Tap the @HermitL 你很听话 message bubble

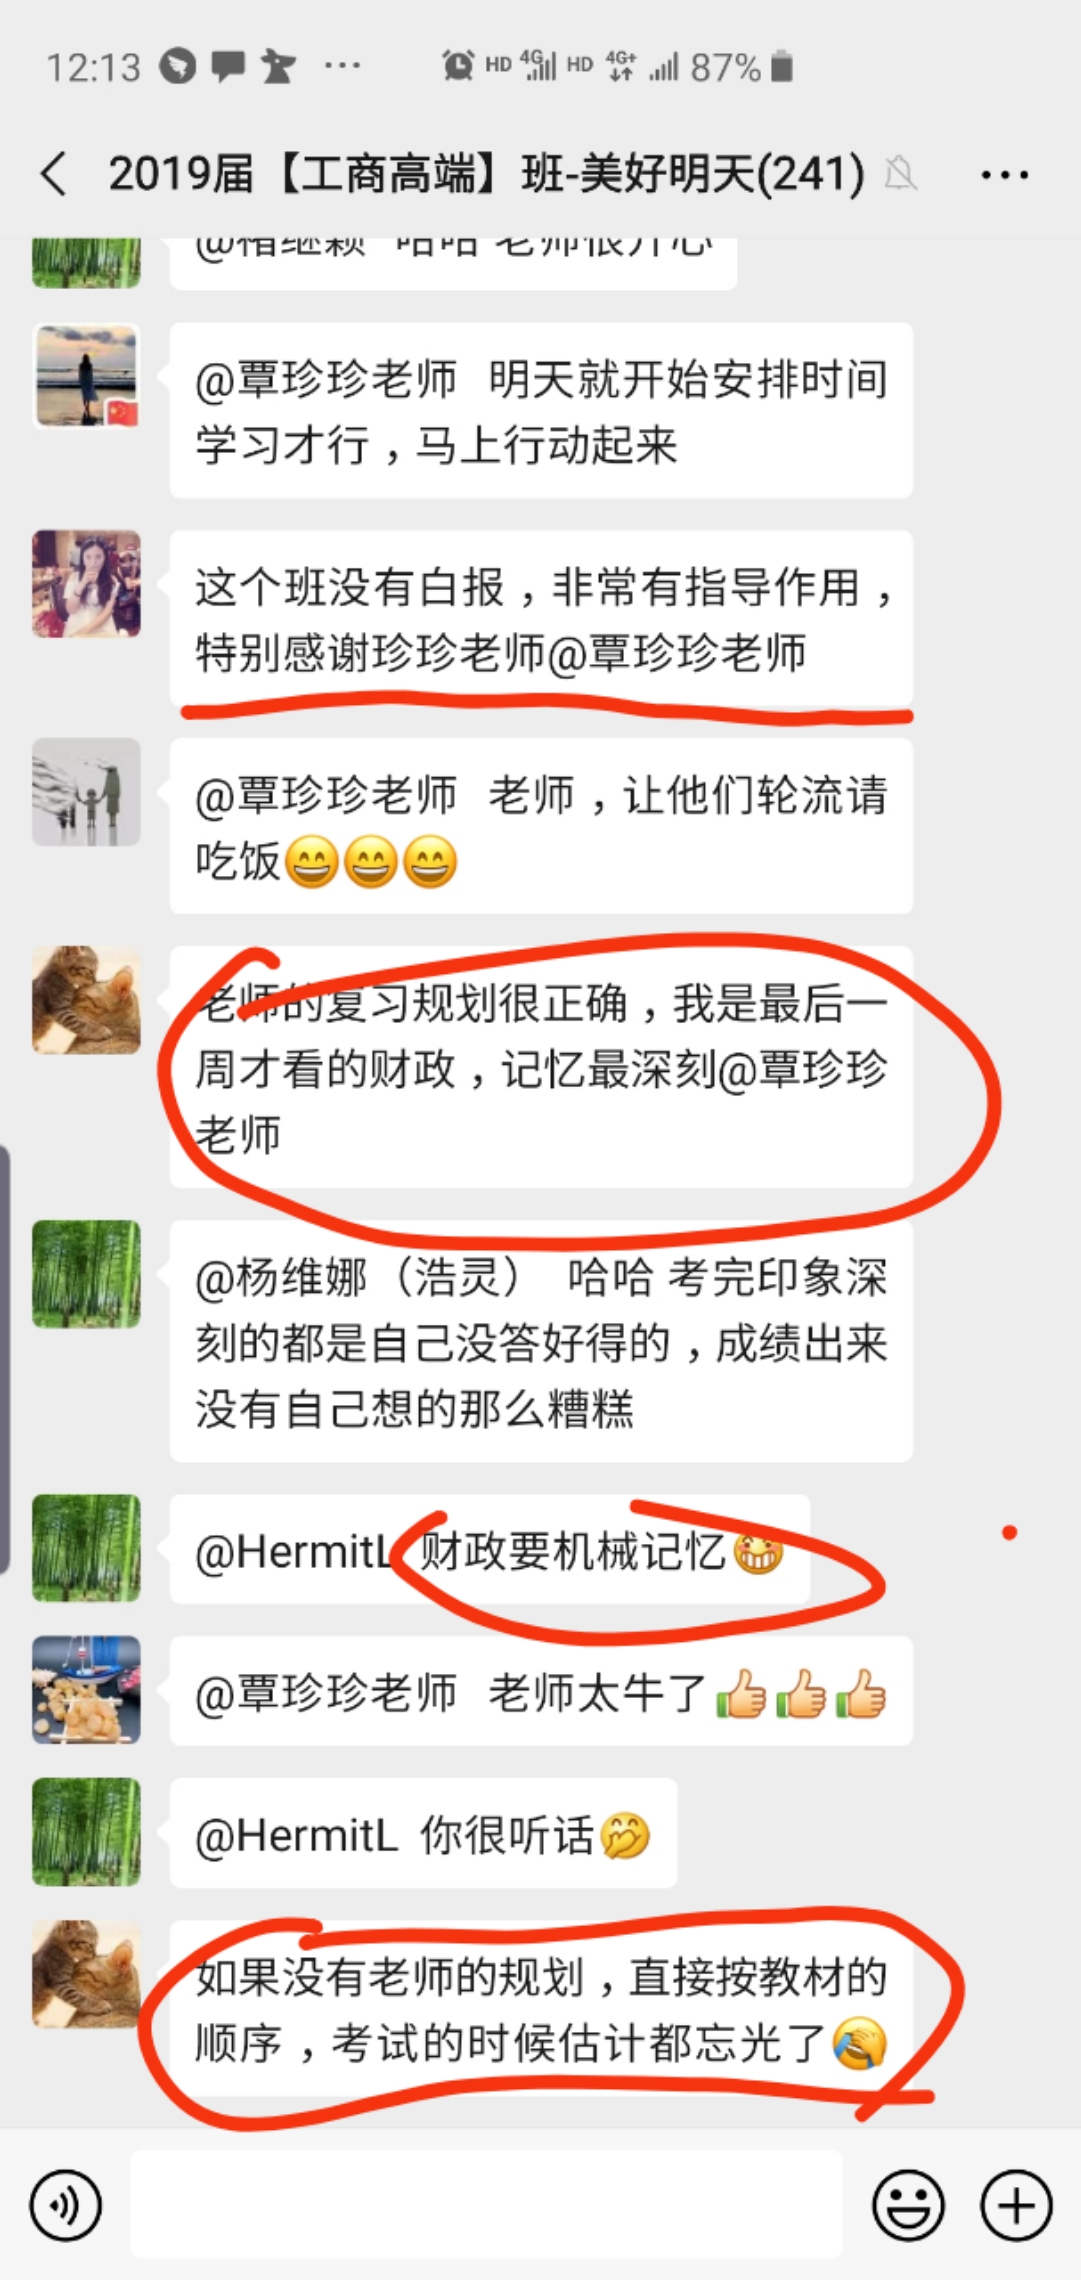pos(423,1833)
